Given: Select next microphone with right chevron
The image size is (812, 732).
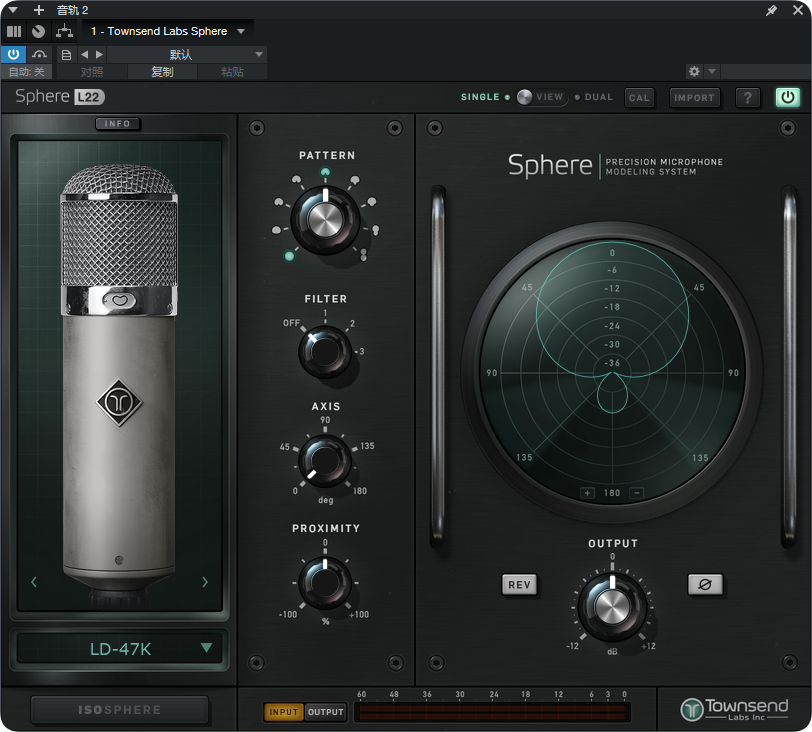Looking at the screenshot, I should pyautogui.click(x=205, y=582).
